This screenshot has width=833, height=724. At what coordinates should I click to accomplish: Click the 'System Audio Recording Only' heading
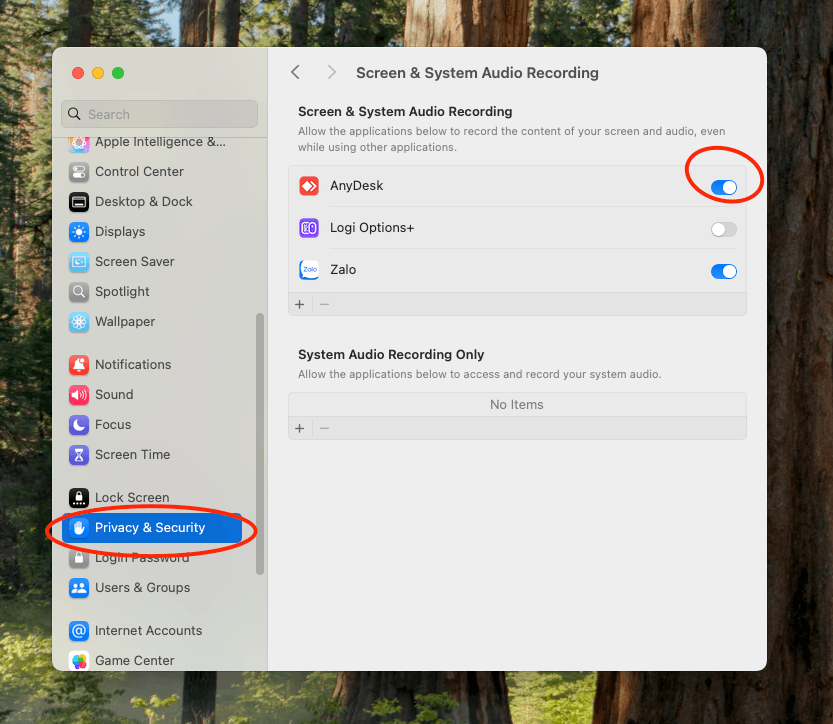tap(391, 354)
